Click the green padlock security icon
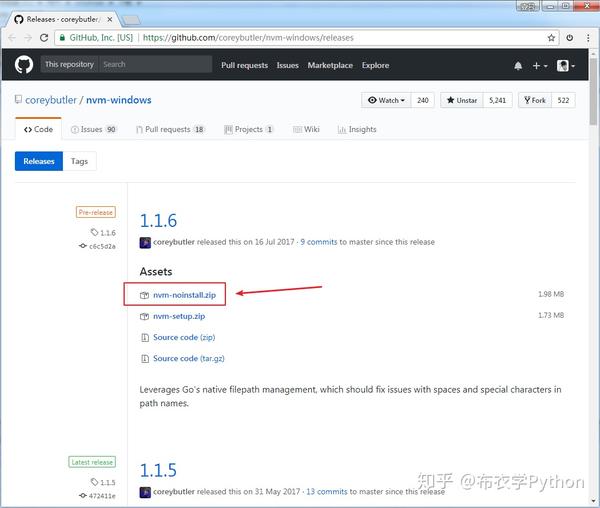600x508 pixels. point(62,37)
